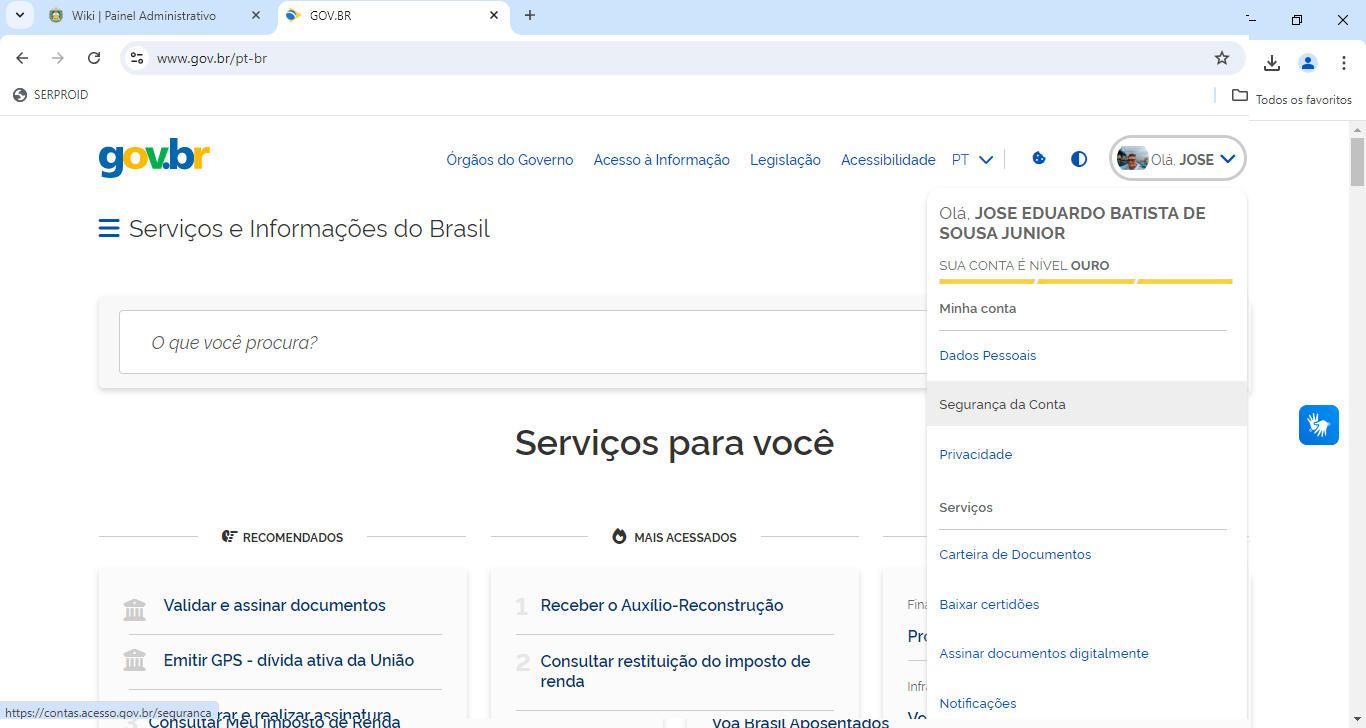
Task: Toggle the dark contrast mode icon
Action: coord(1078,158)
